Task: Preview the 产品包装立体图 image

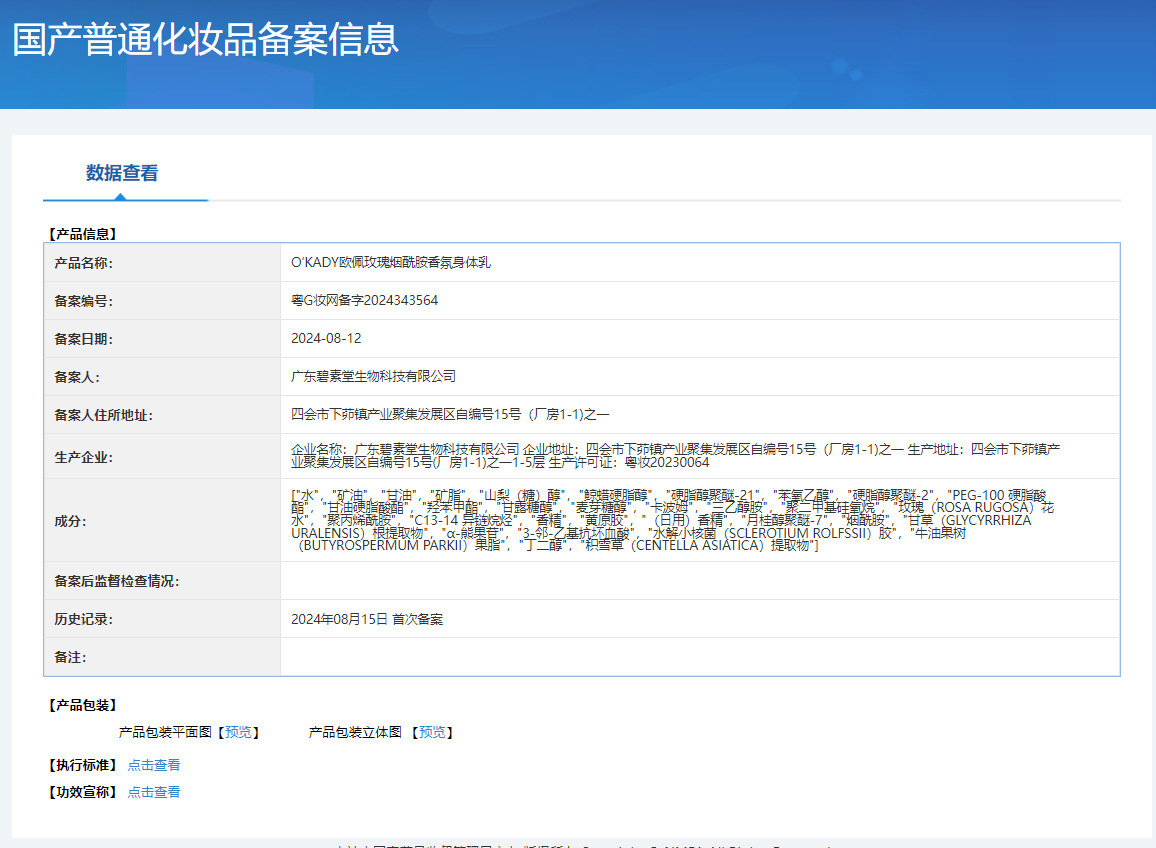Action: point(432,732)
